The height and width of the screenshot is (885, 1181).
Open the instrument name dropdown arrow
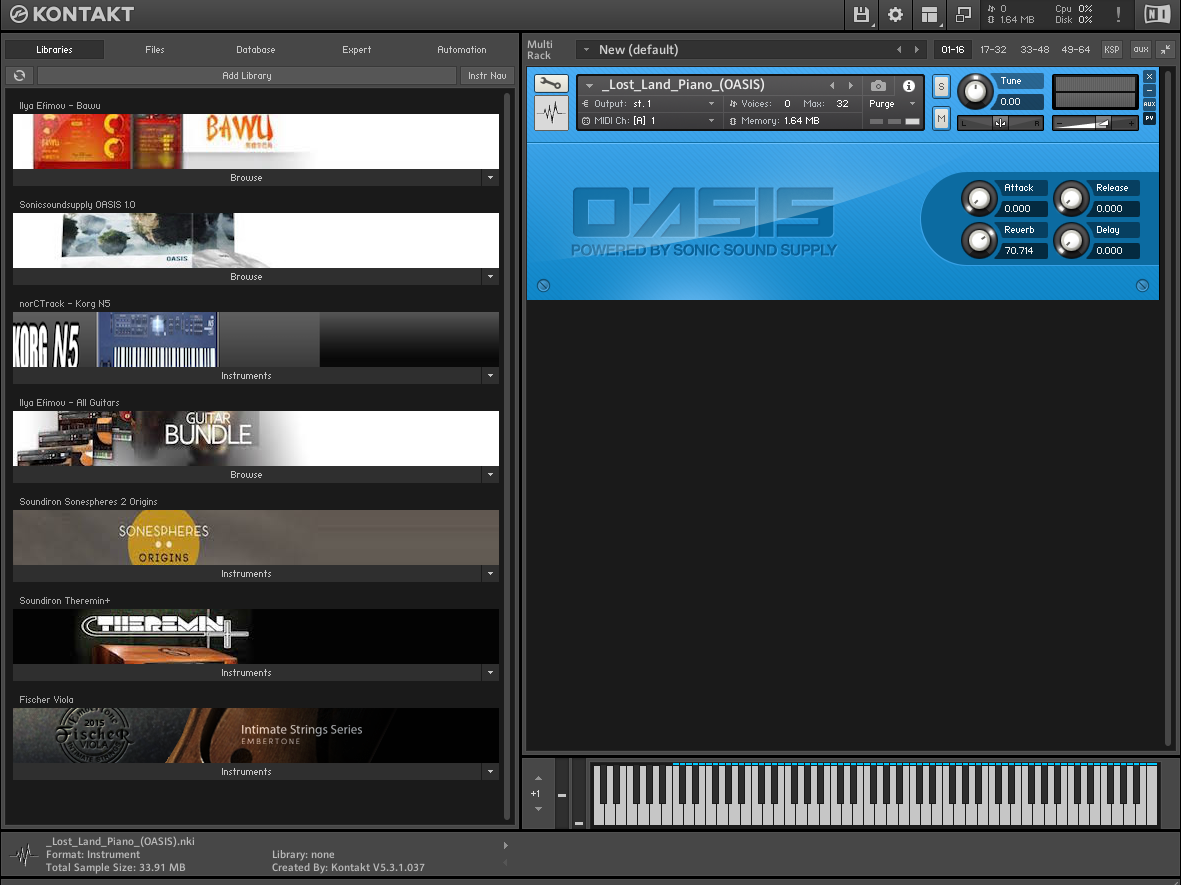(590, 86)
